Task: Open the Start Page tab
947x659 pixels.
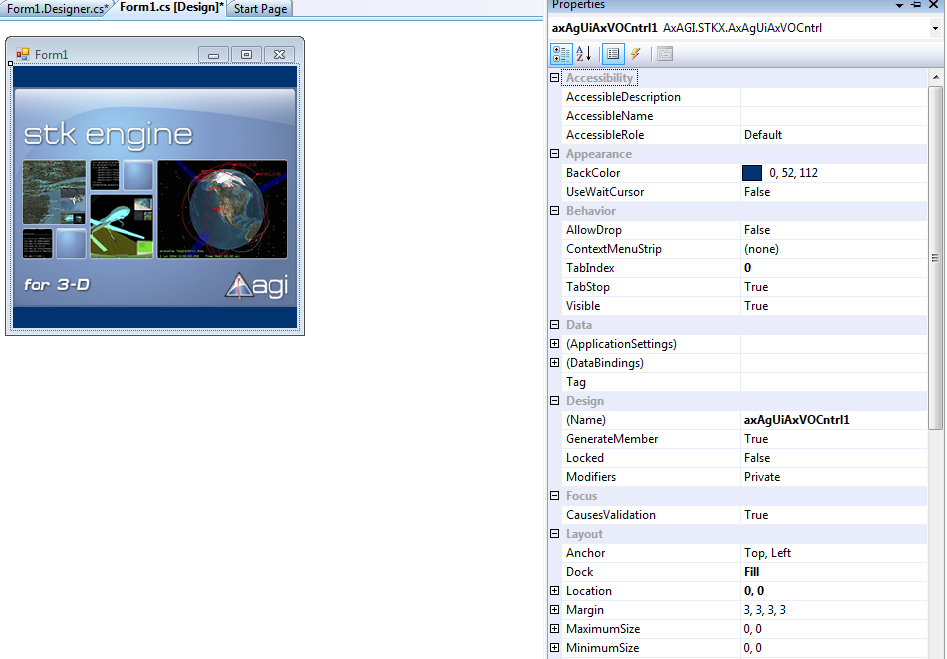Action: (x=260, y=9)
